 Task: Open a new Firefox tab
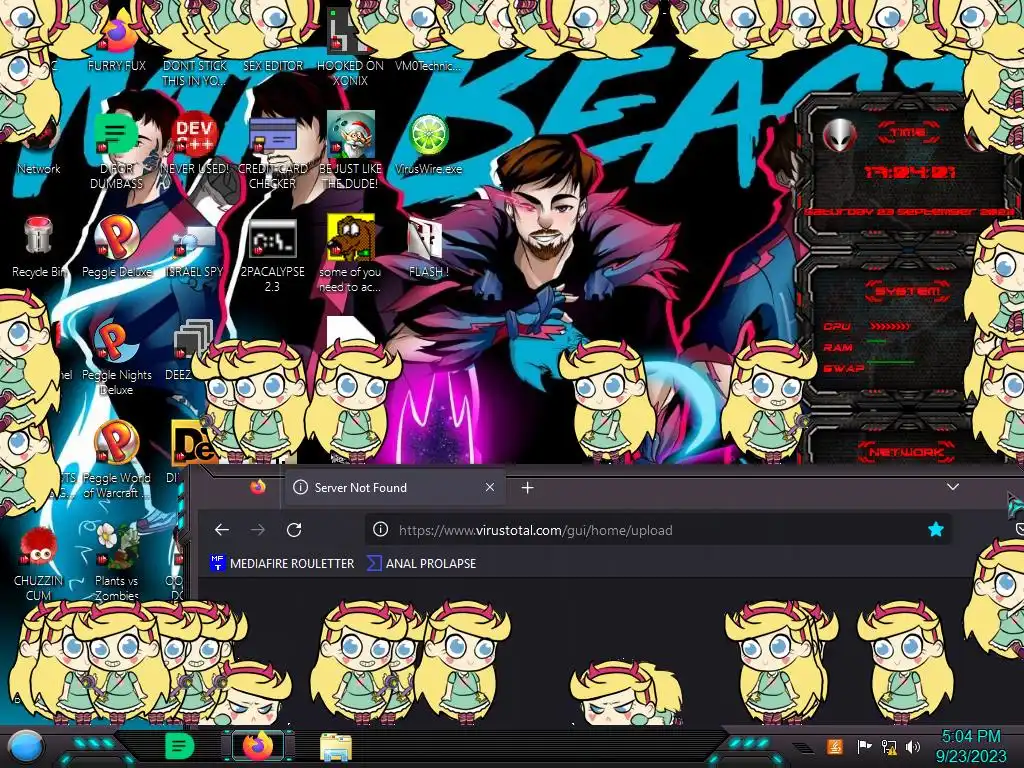[528, 488]
